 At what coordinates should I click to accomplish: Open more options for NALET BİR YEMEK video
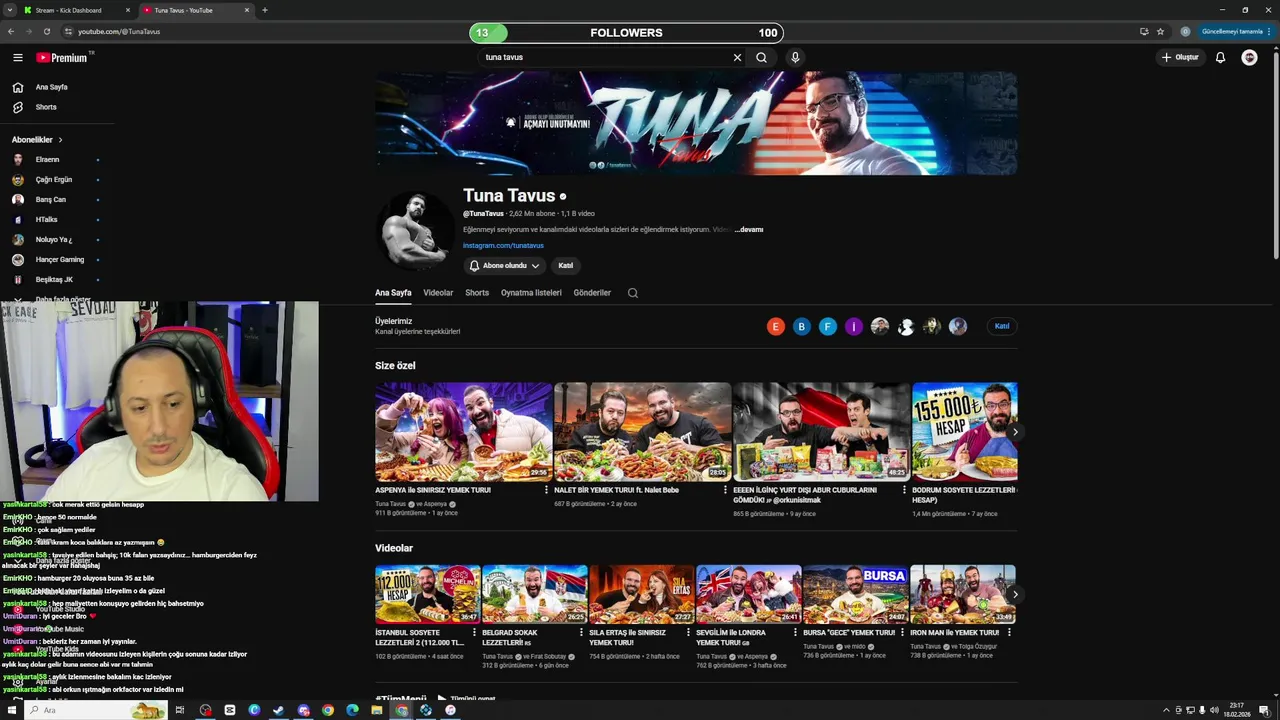coord(724,490)
